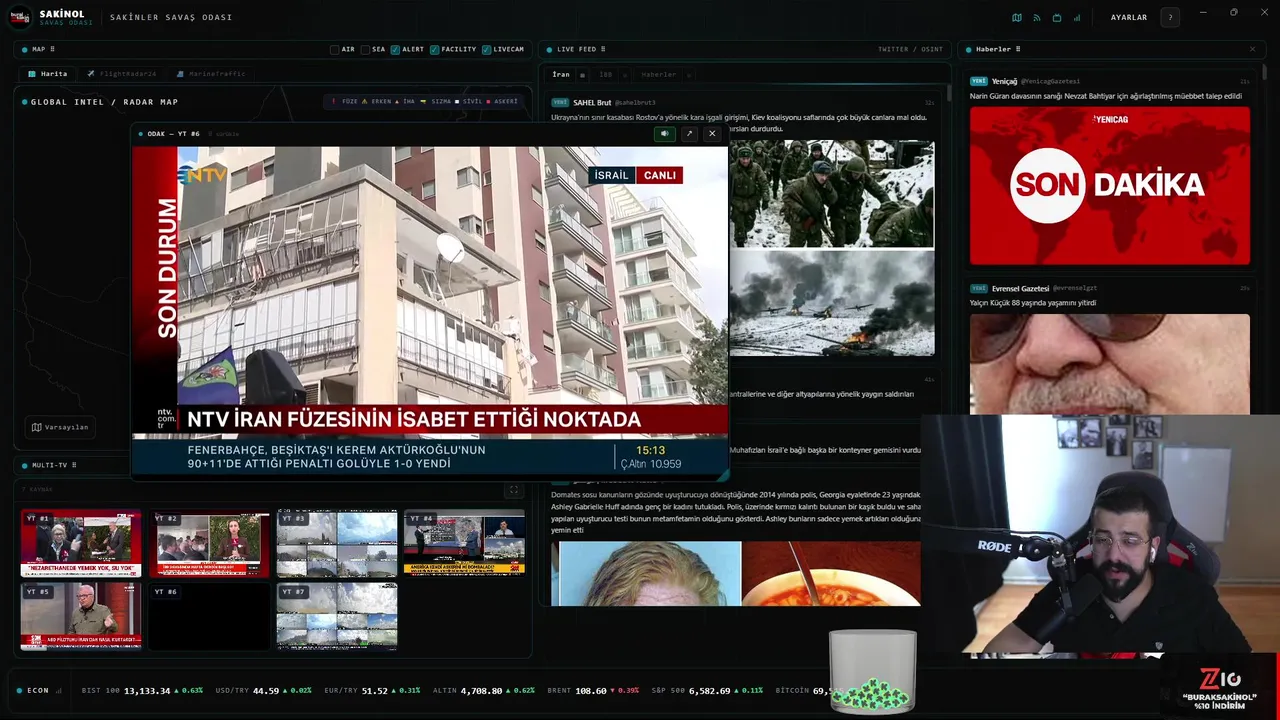Close the ODAK YT #6 focused video
Image resolution: width=1280 pixels, height=720 pixels.
[712, 133]
